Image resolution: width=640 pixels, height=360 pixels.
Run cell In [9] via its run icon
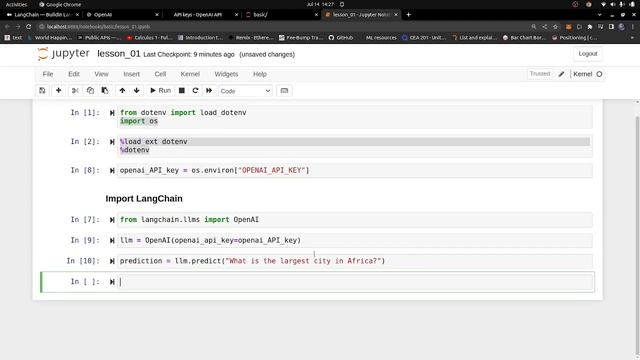click(112, 241)
